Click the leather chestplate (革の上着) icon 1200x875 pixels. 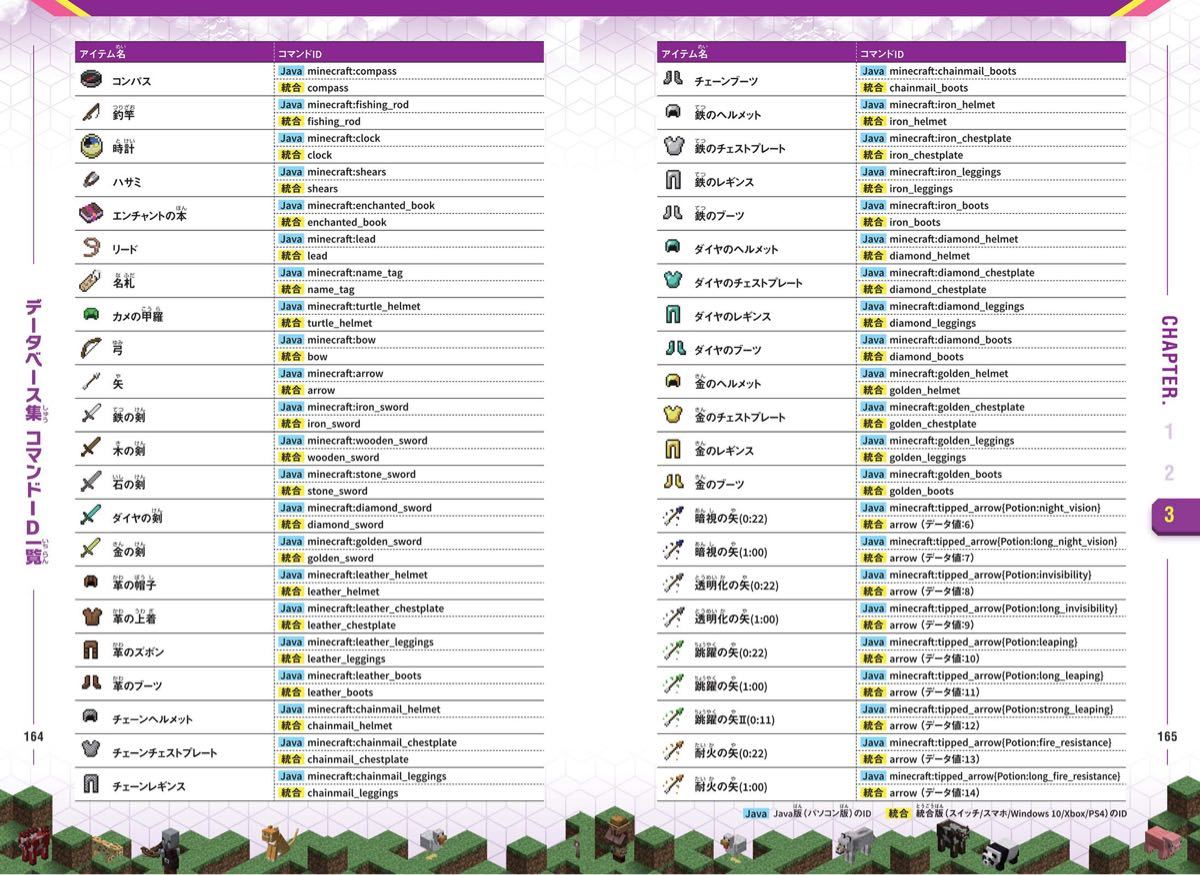pyautogui.click(x=91, y=617)
